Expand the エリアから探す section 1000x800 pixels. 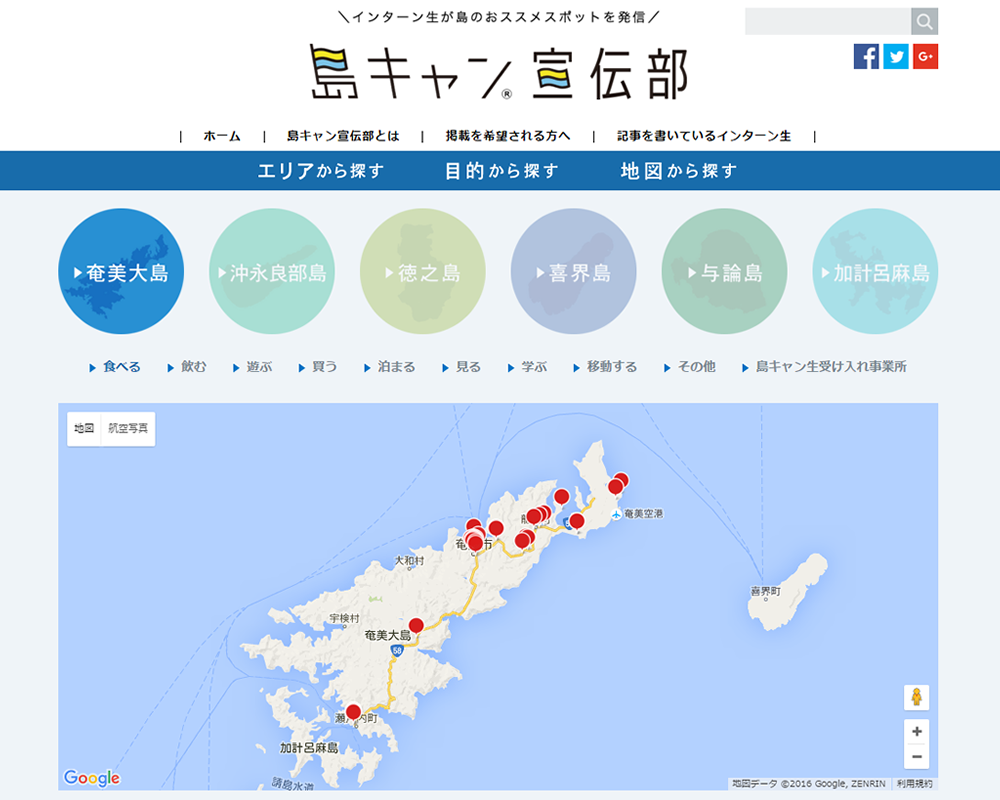320,171
